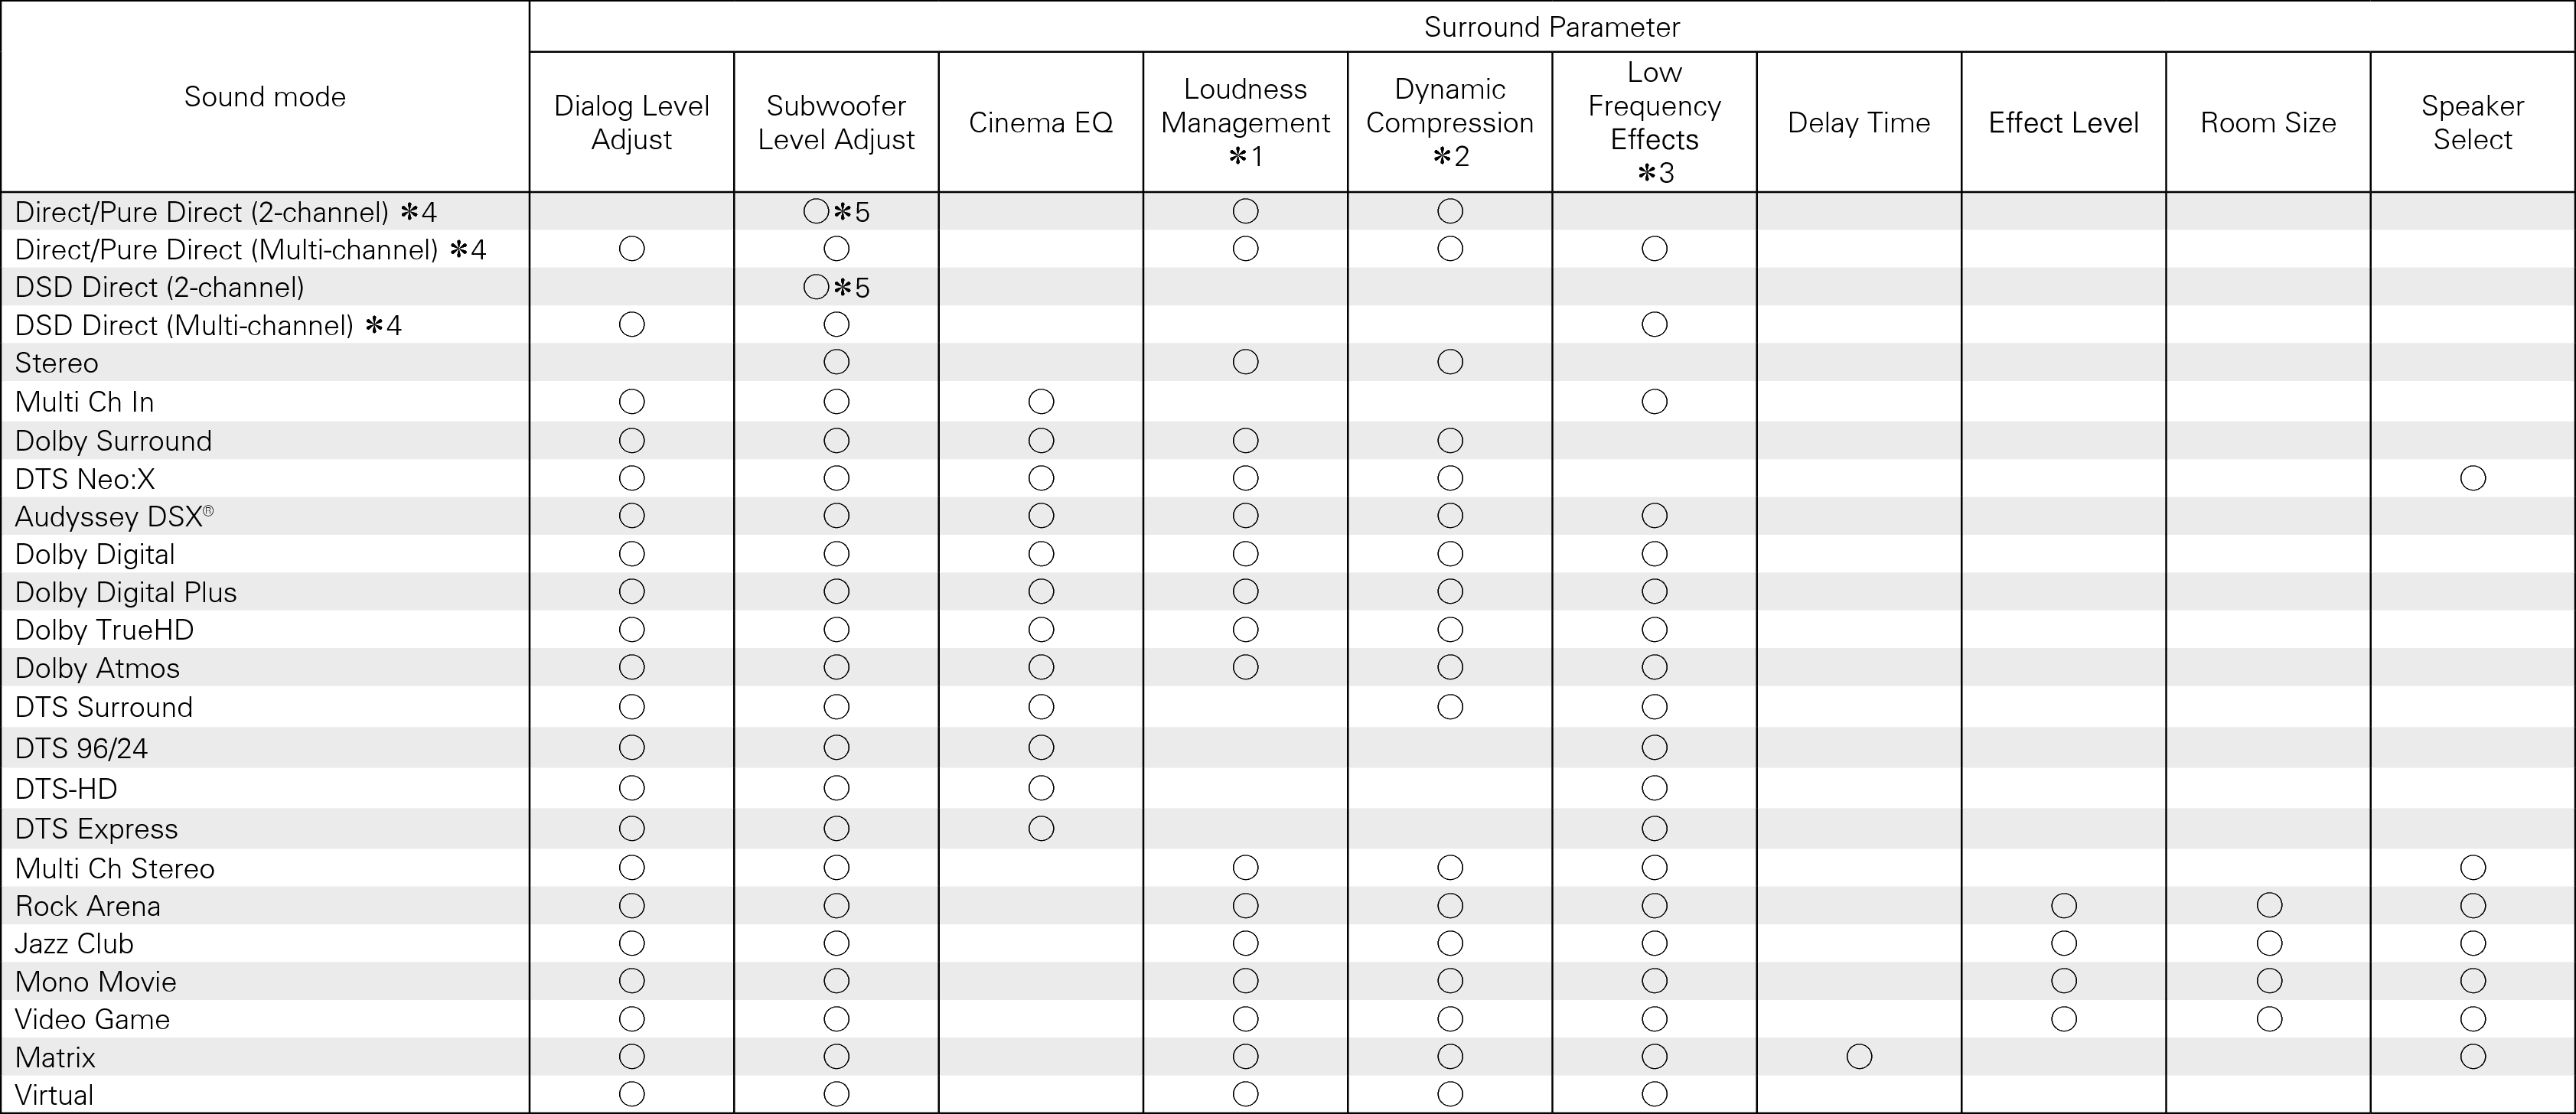The width and height of the screenshot is (2576, 1114).
Task: Click the Cinema EQ column header
Action: point(1041,123)
